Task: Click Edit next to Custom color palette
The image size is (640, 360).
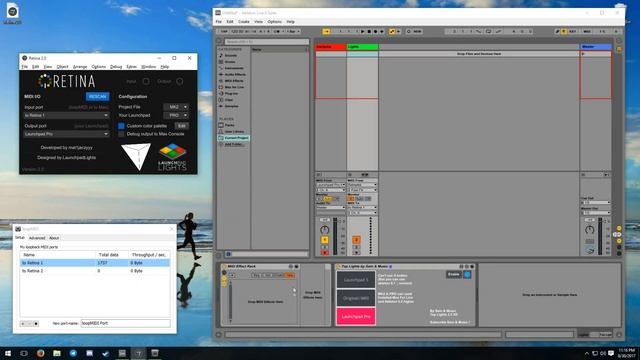Action: pyautogui.click(x=181, y=126)
